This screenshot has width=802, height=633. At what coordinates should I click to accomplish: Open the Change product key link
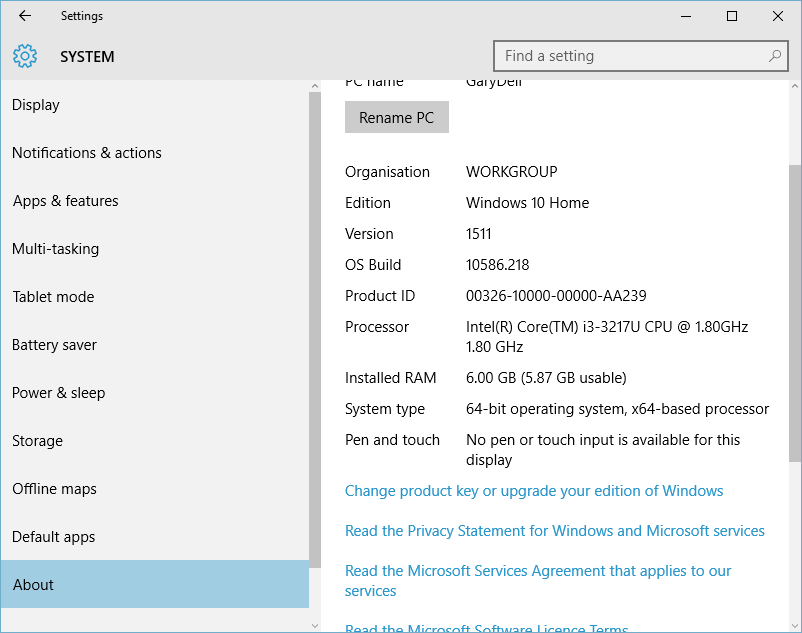[534, 491]
